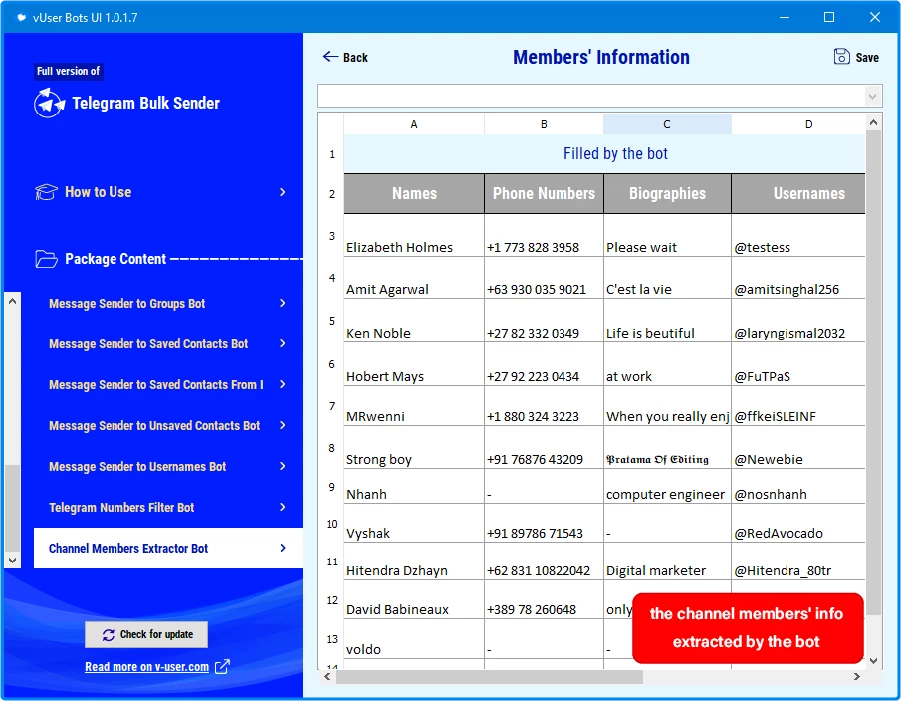Viewport: 901px width, 701px height.
Task: Select the computer engineer biography cell
Action: coord(667,487)
